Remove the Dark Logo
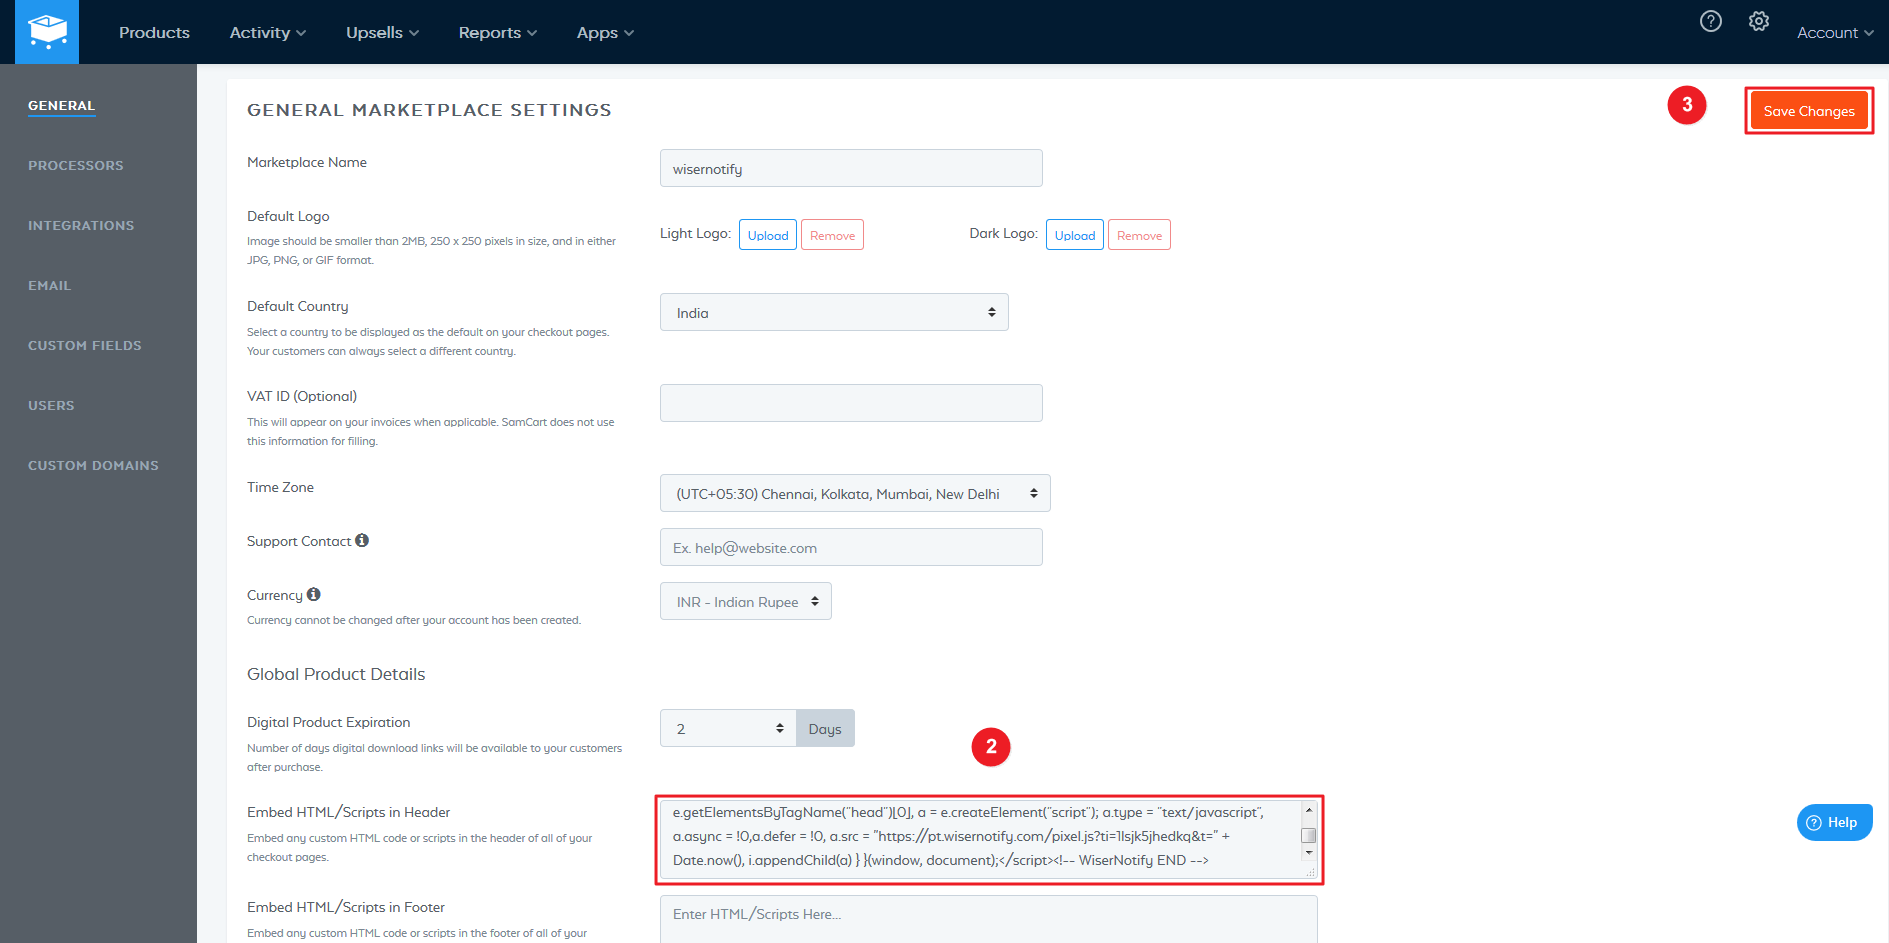1889x943 pixels. coord(1138,235)
